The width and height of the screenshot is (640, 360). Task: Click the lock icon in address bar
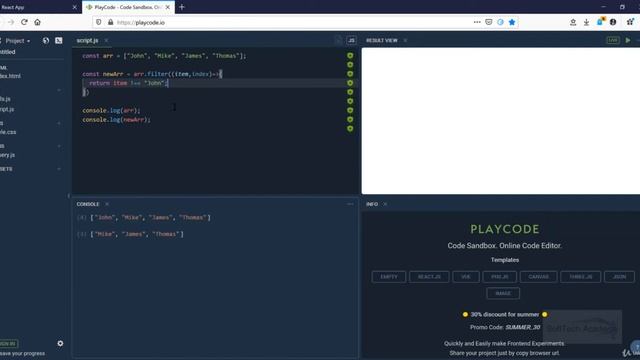pyautogui.click(x=110, y=22)
